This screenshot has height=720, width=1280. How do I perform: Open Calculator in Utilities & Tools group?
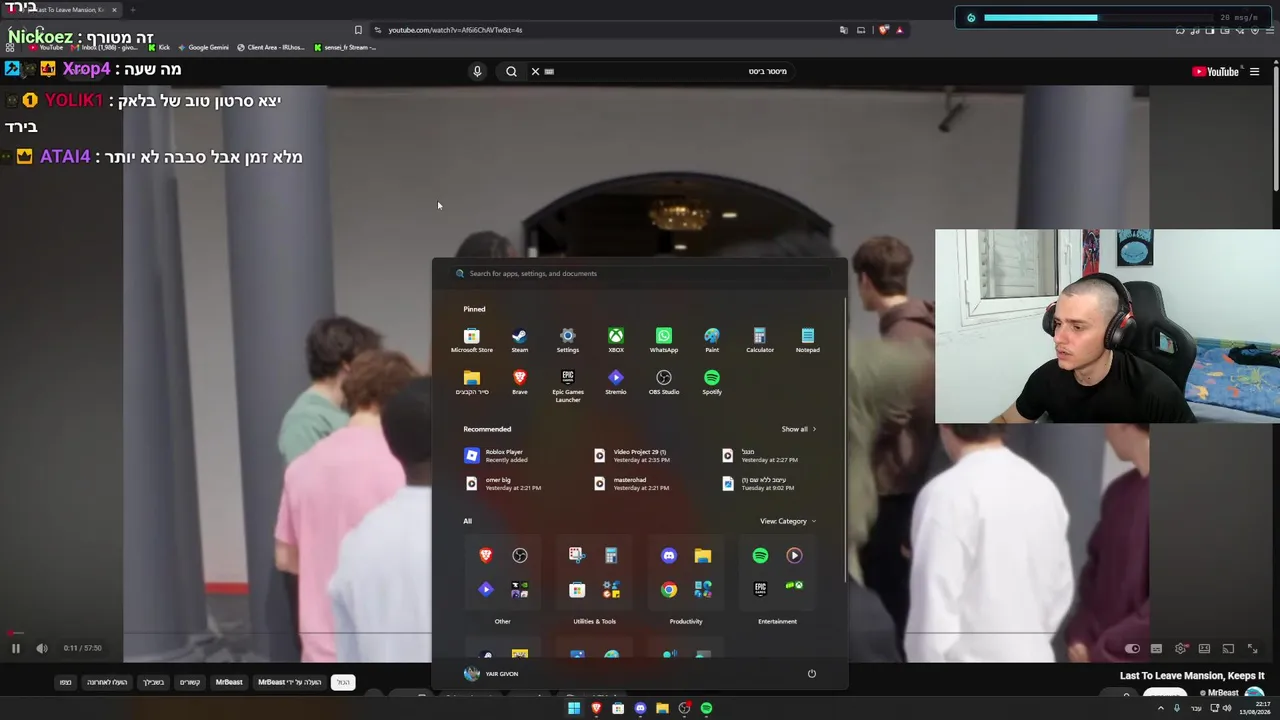[x=611, y=555]
